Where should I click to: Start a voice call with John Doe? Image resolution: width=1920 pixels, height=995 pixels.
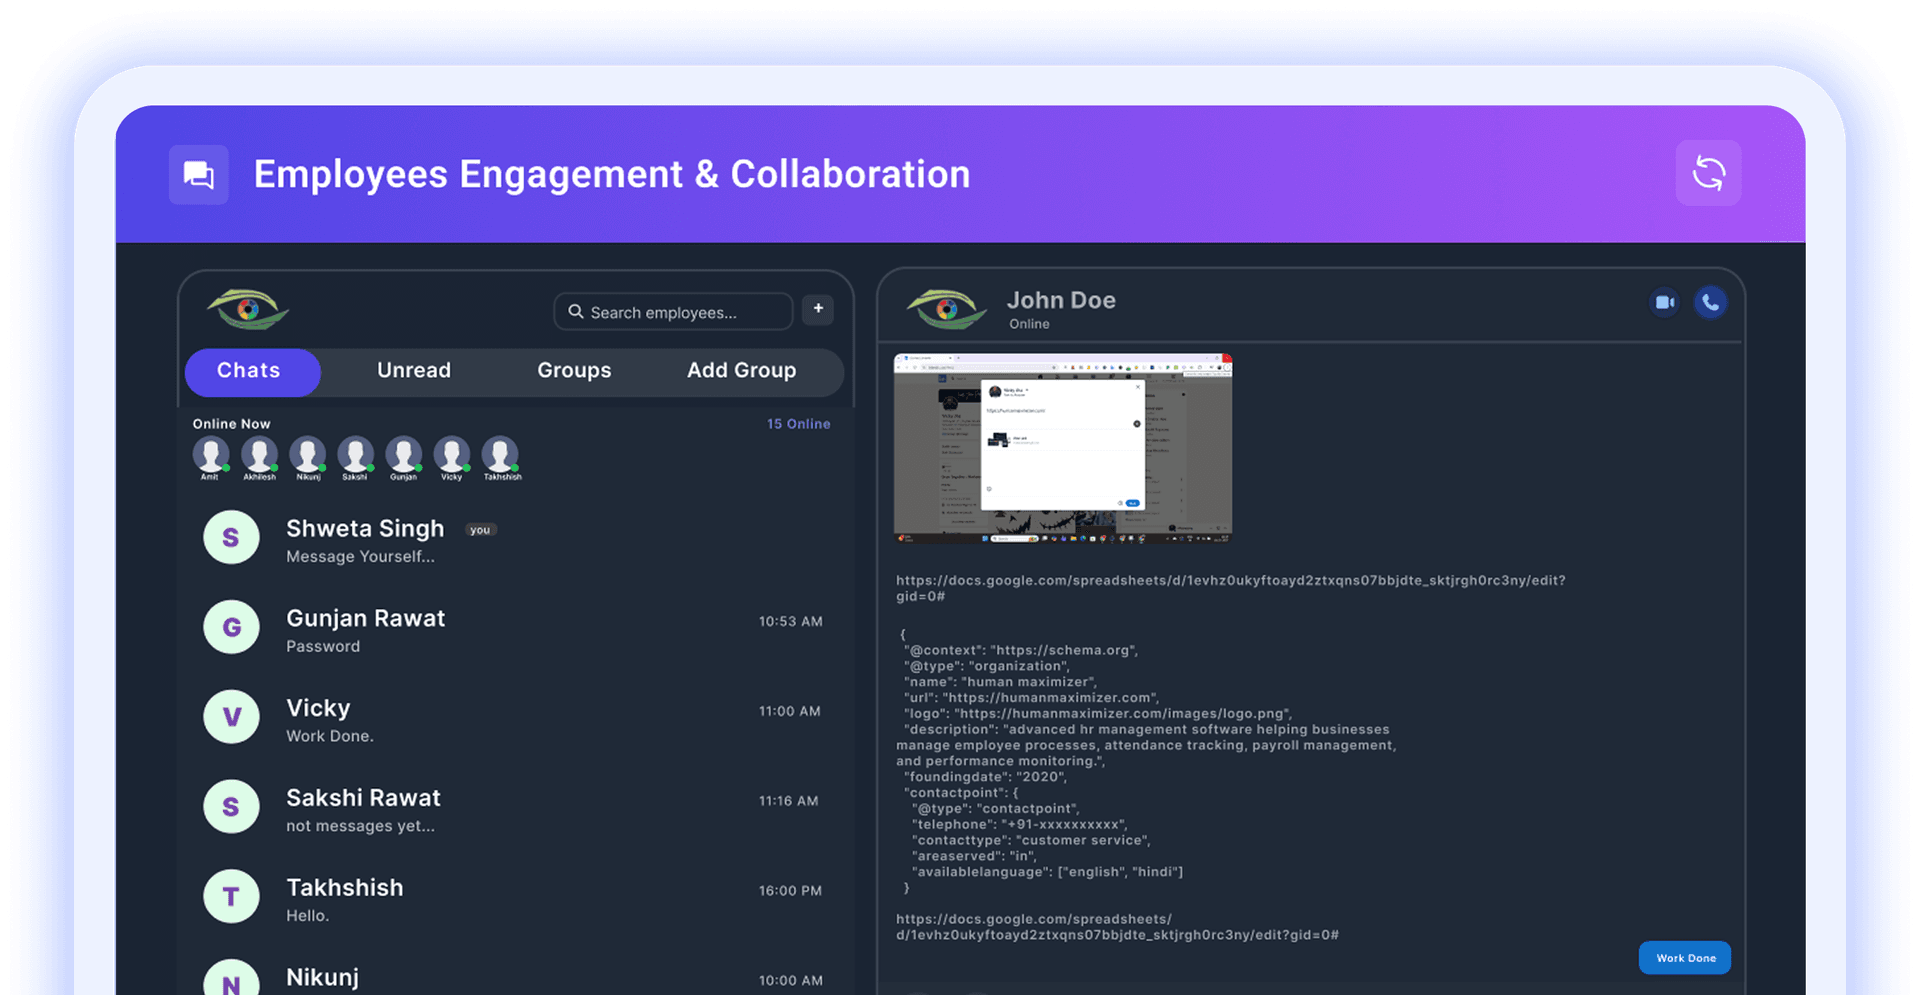[1711, 302]
